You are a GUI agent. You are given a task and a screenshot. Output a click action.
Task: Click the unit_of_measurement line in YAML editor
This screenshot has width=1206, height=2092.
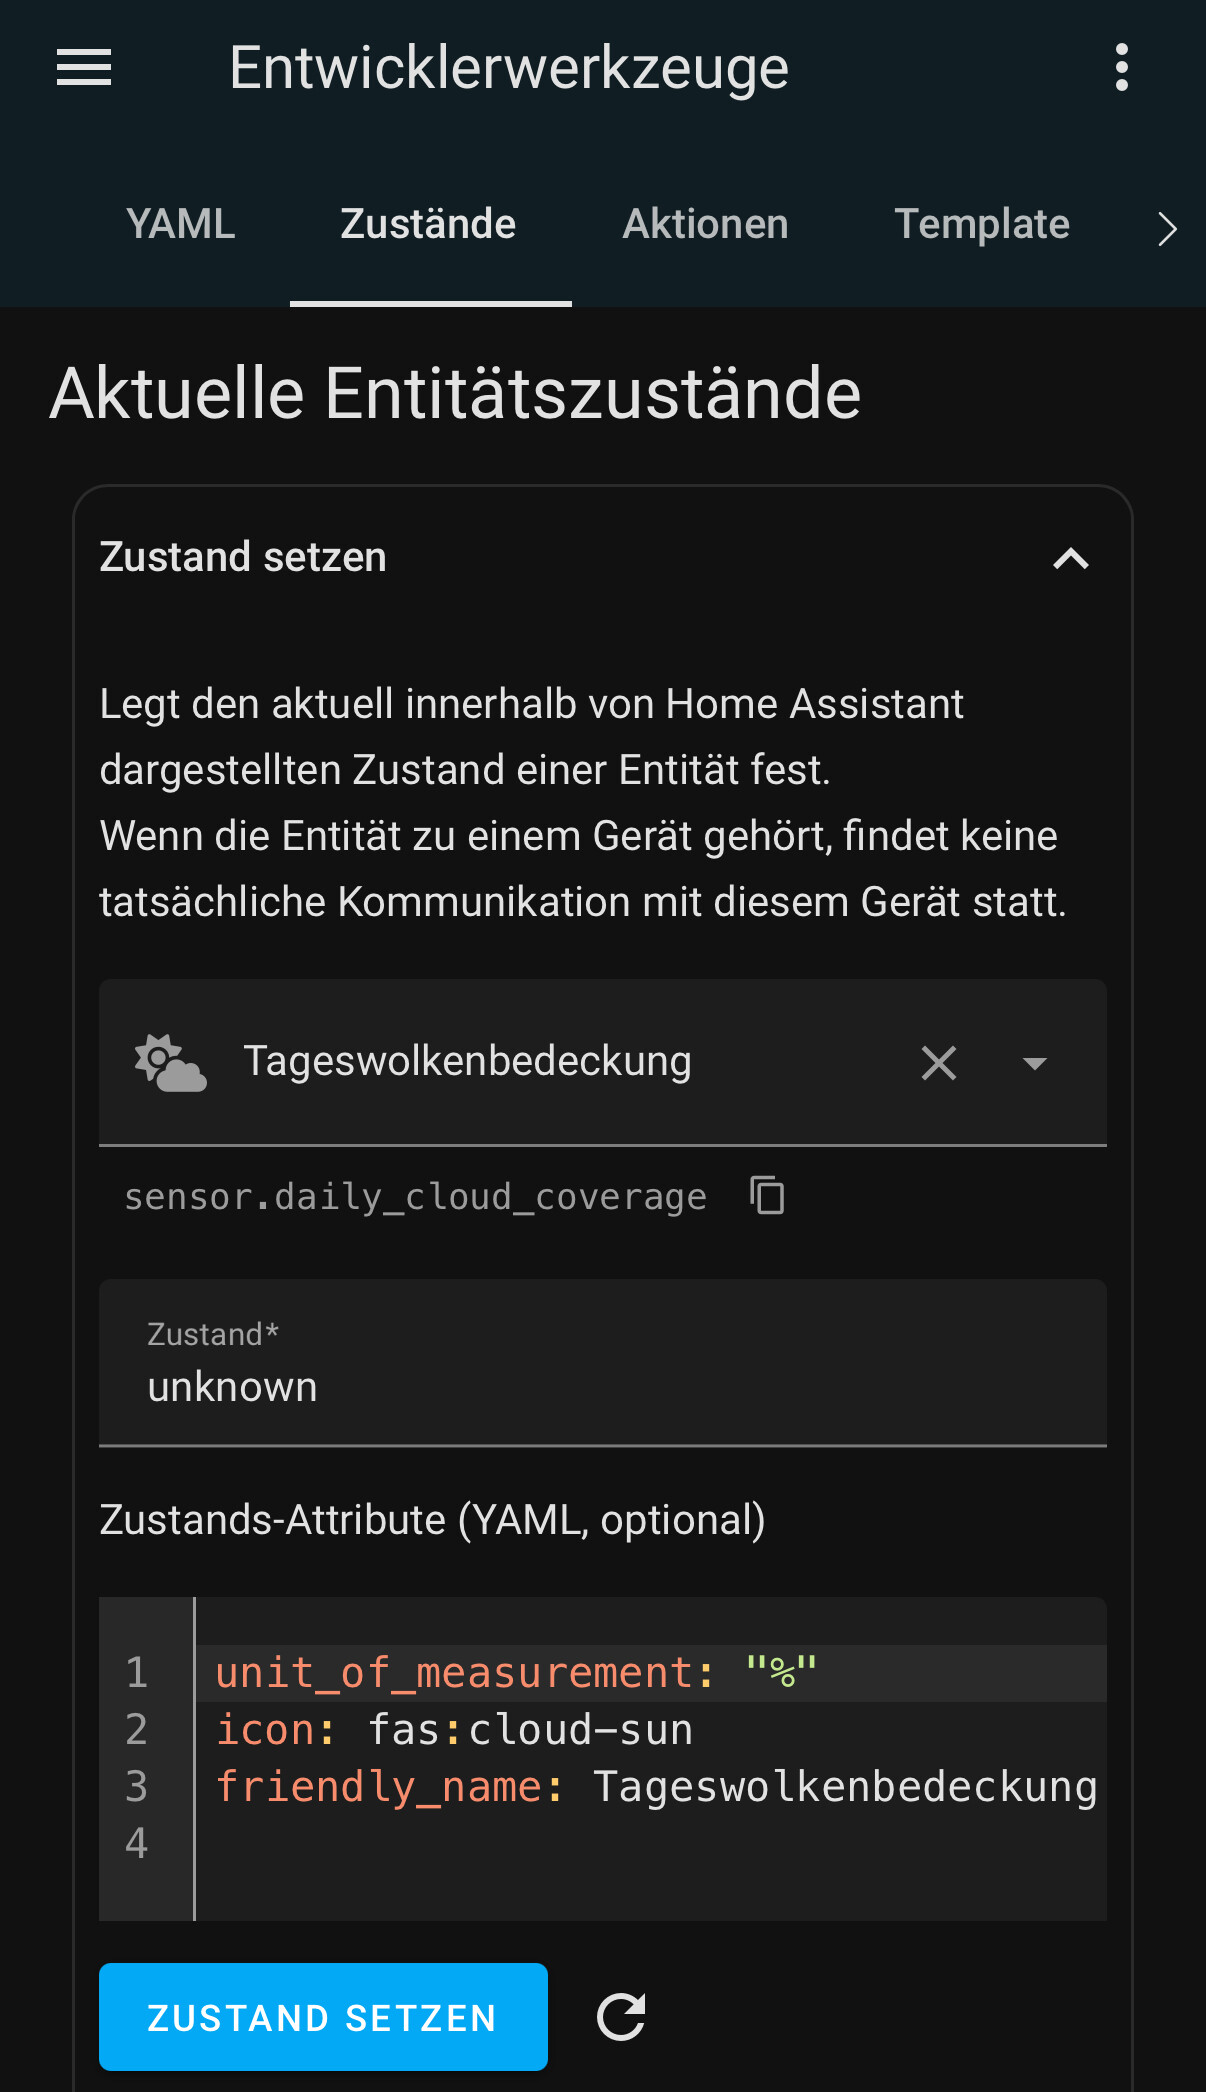[515, 1673]
